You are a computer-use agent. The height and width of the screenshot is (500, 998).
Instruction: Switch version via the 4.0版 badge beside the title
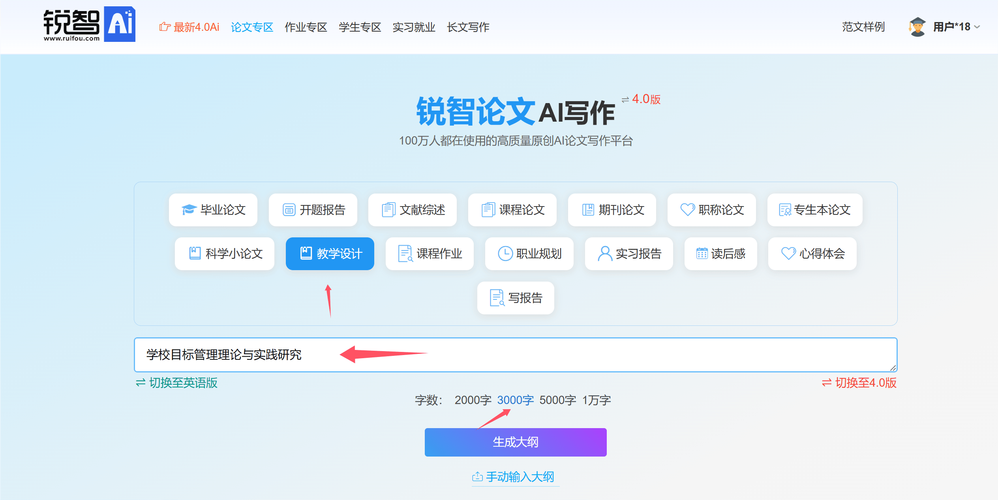click(x=641, y=99)
